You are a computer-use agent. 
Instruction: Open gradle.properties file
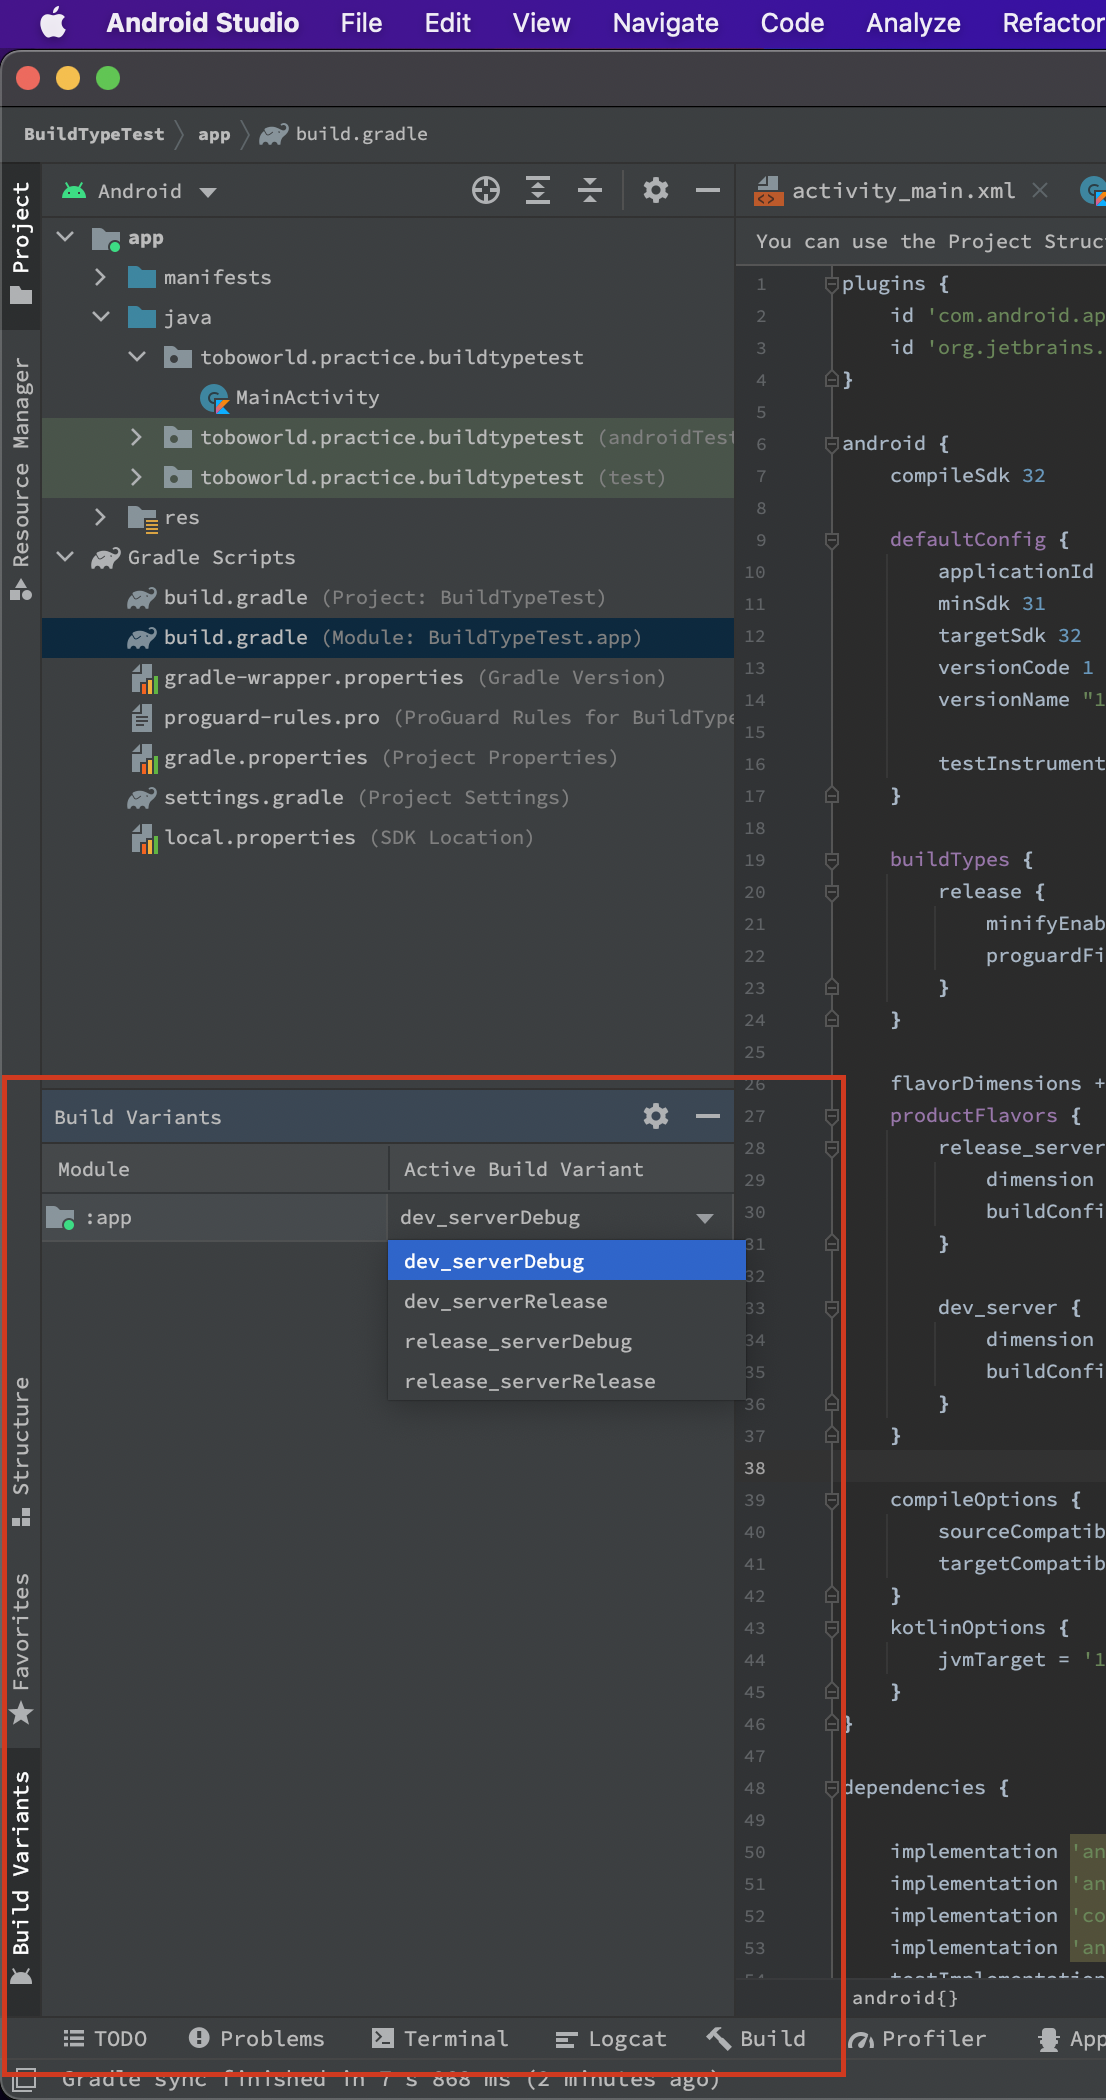coord(390,757)
